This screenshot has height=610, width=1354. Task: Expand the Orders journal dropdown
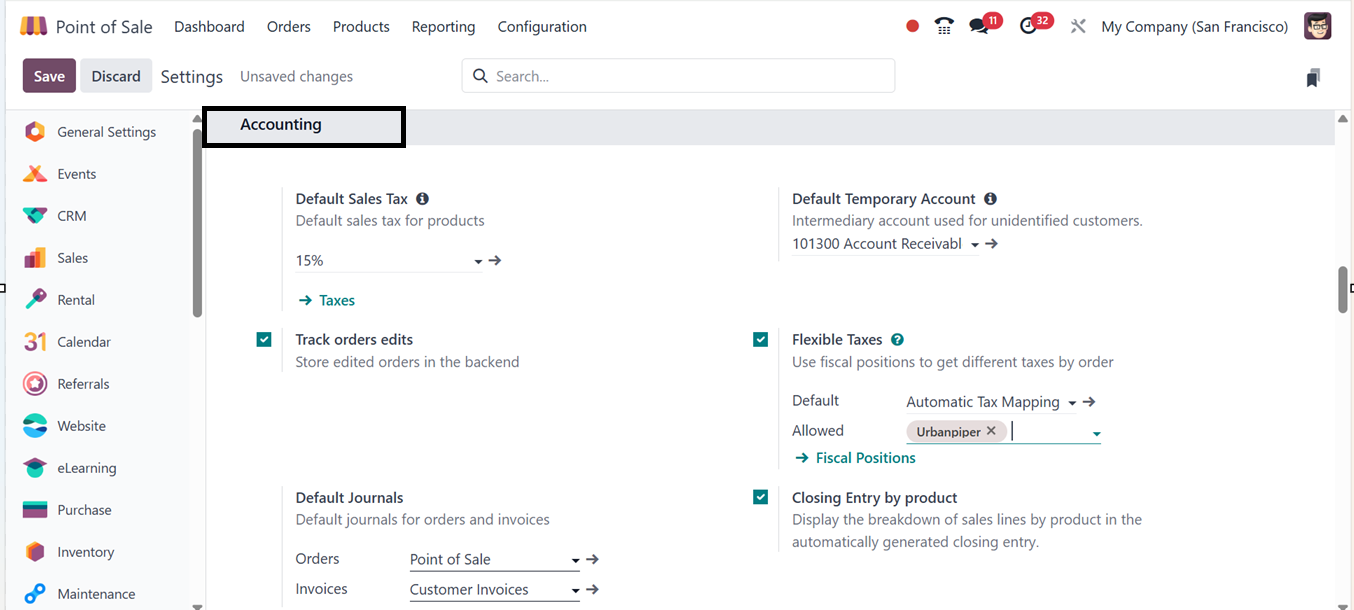pos(575,561)
